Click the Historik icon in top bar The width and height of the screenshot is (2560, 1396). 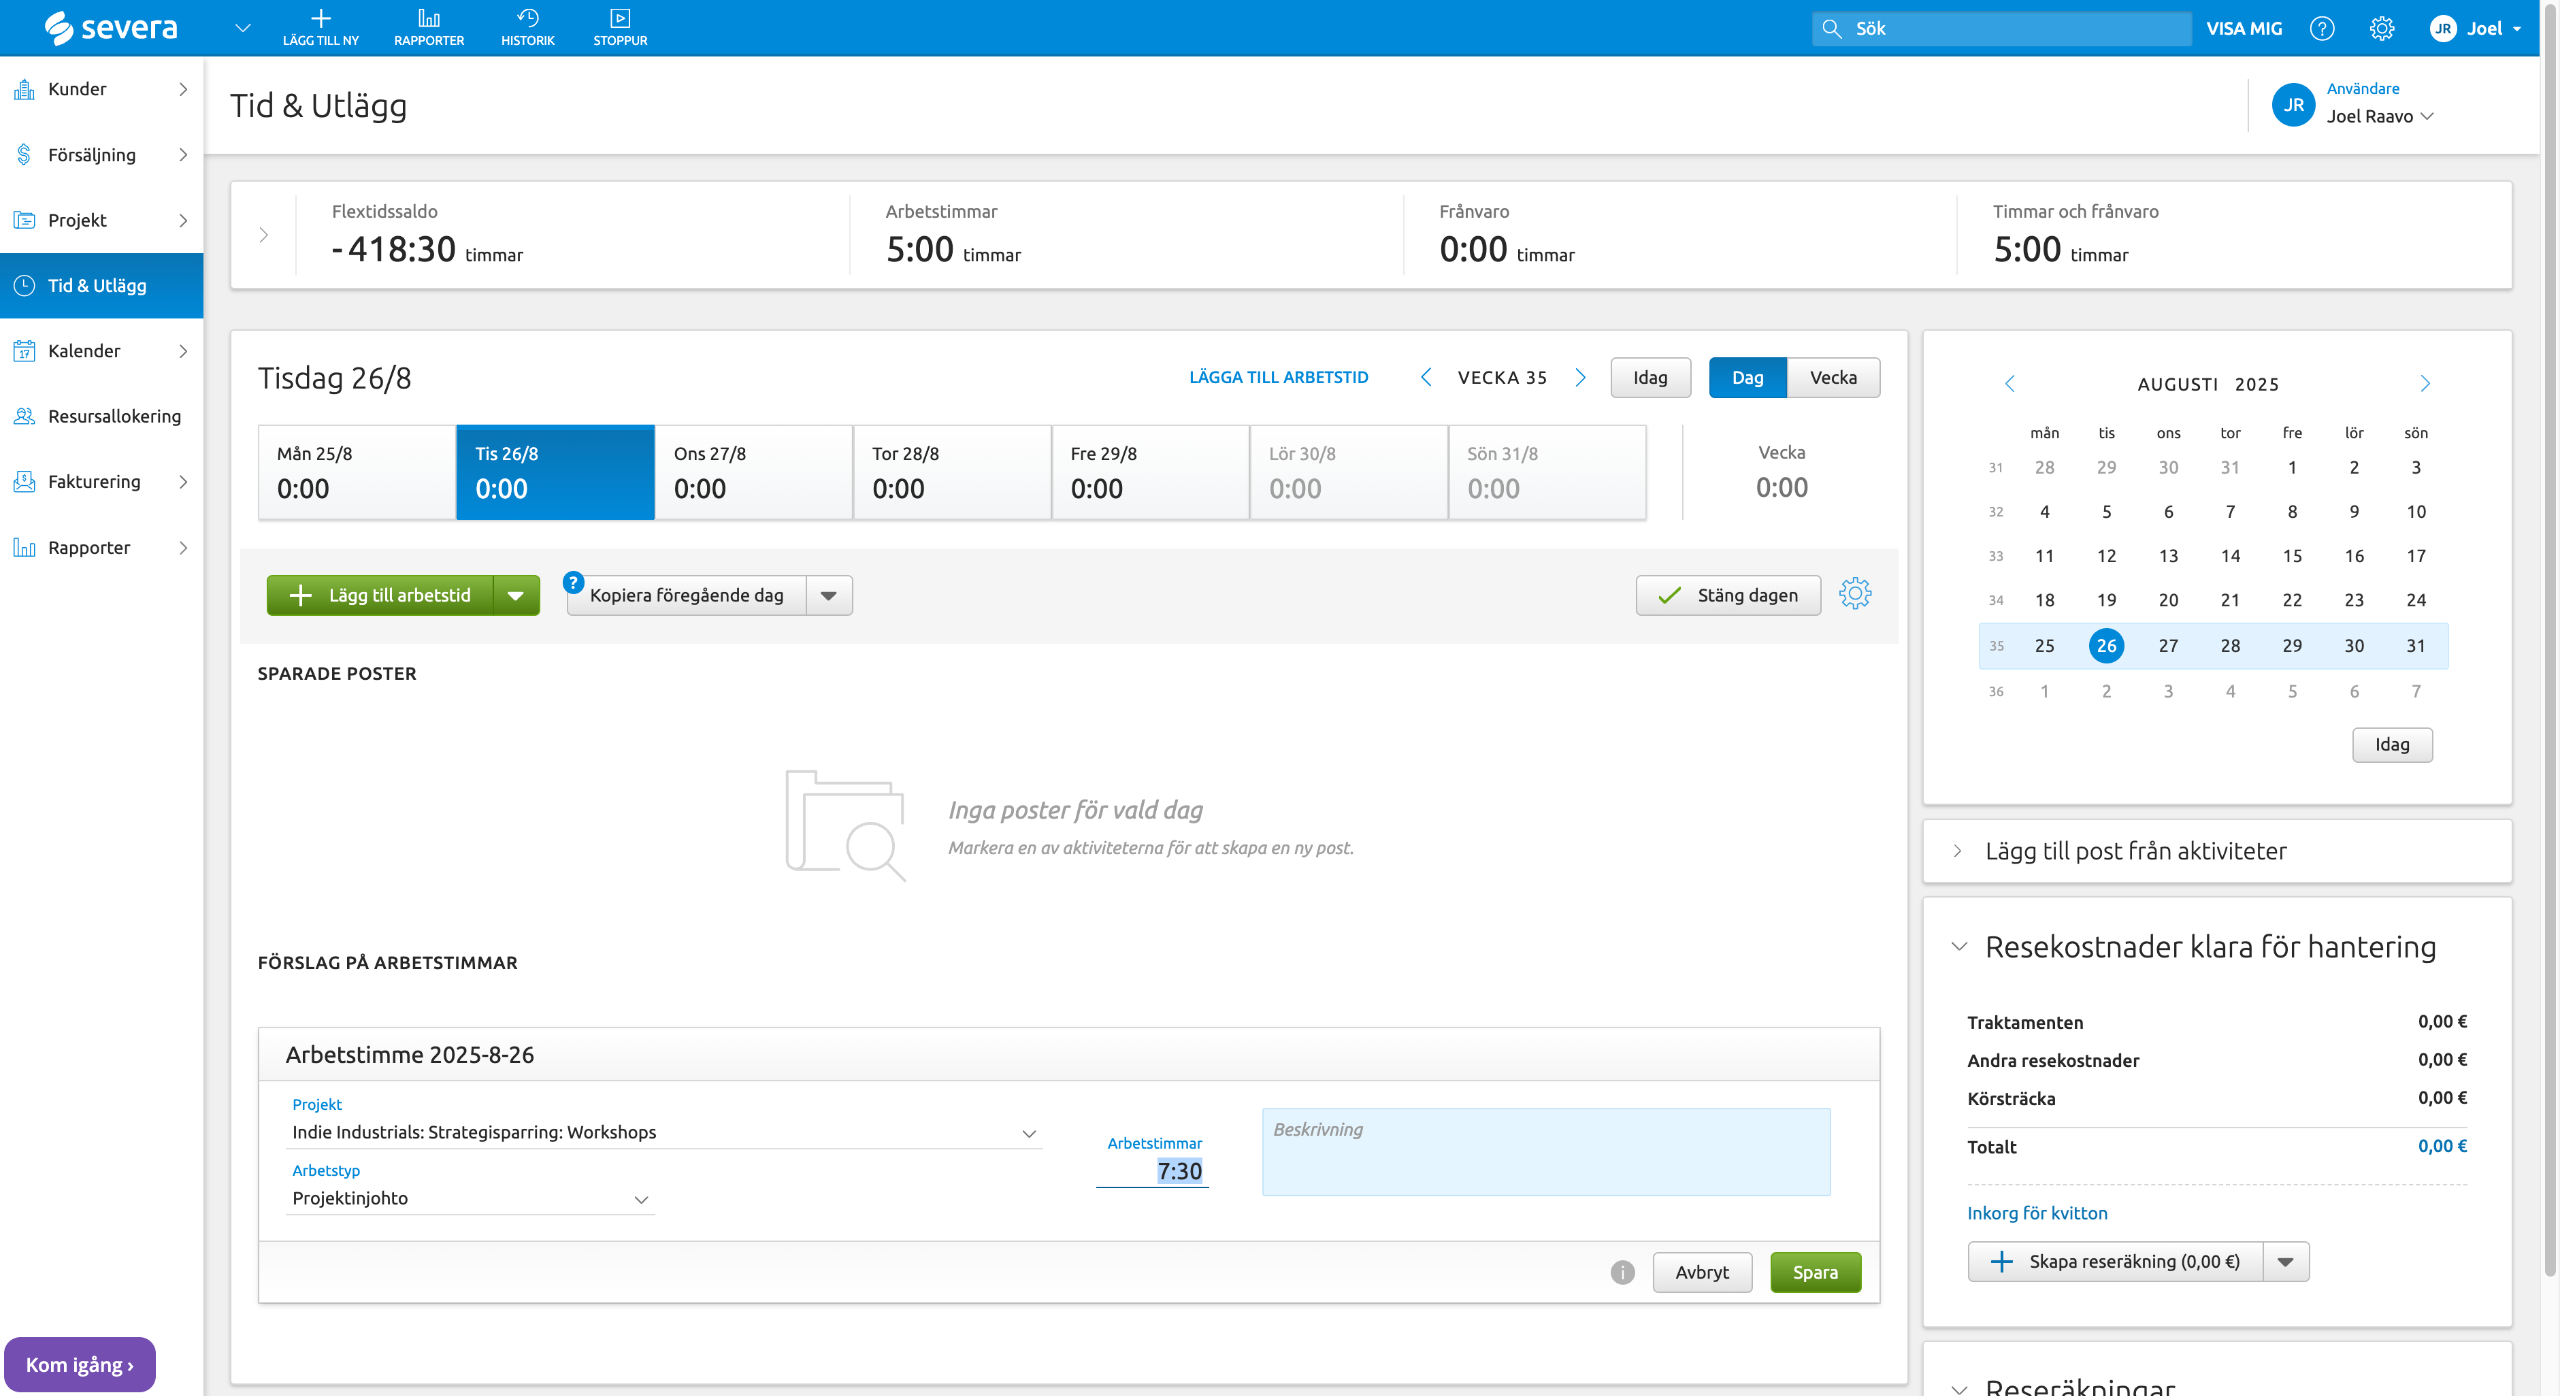527,19
